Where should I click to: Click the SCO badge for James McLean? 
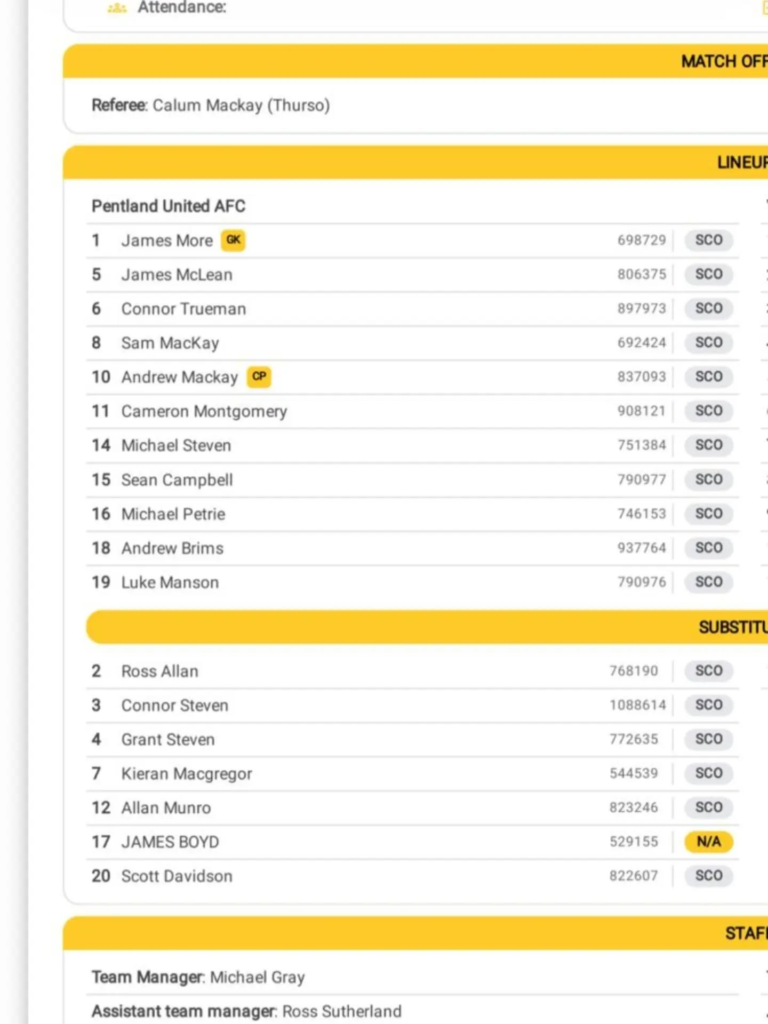point(709,274)
